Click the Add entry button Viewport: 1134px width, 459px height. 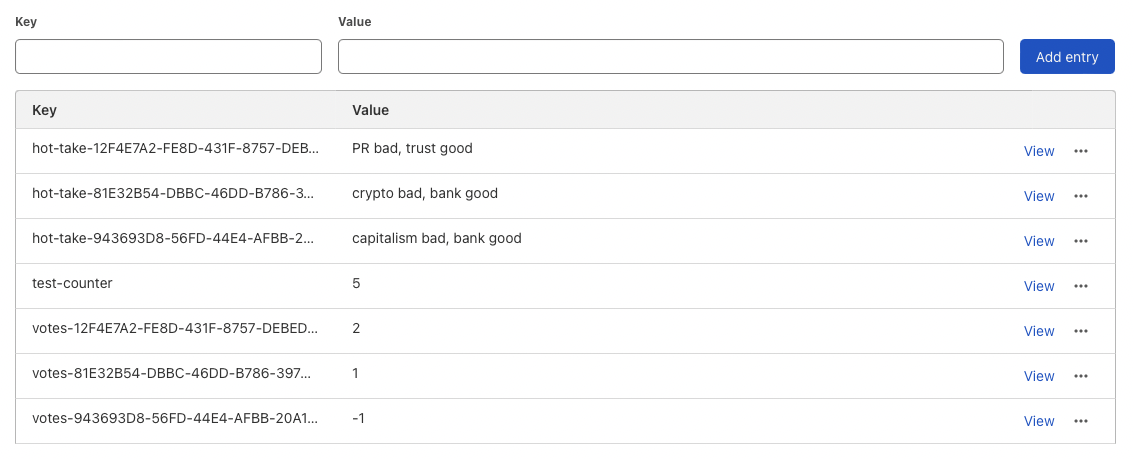coord(1066,57)
